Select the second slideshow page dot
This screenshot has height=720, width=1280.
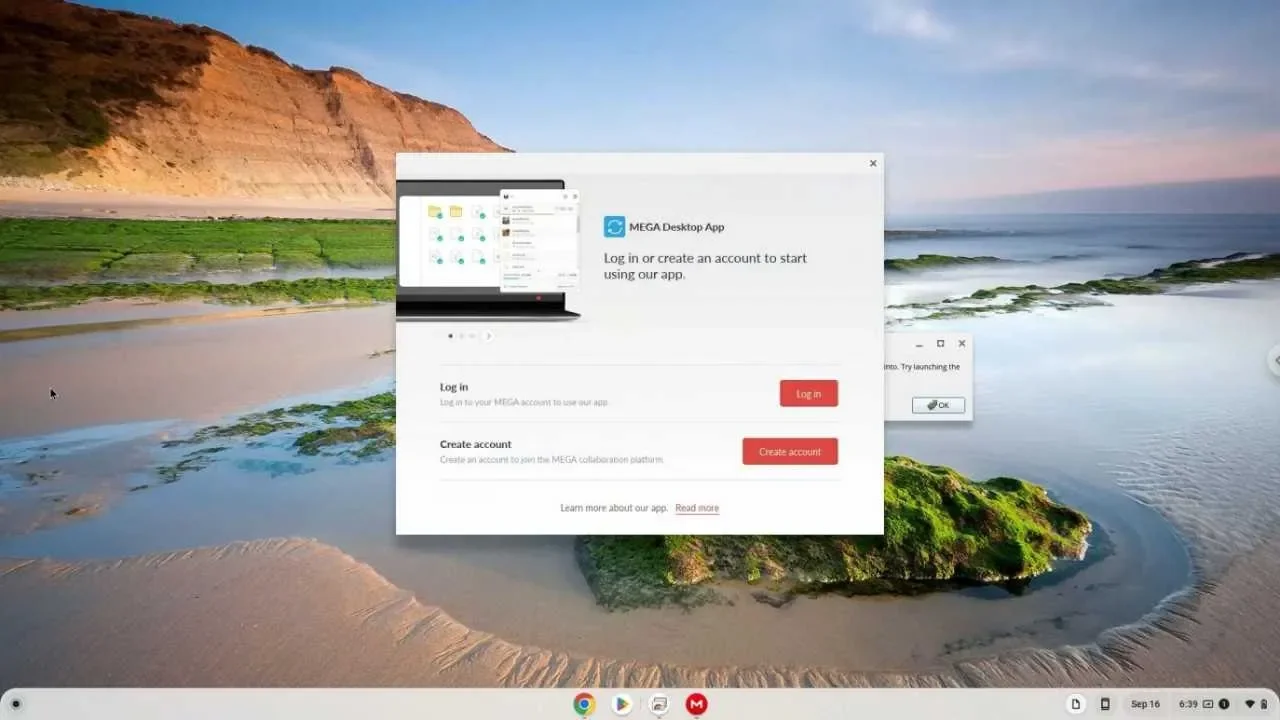(x=461, y=336)
